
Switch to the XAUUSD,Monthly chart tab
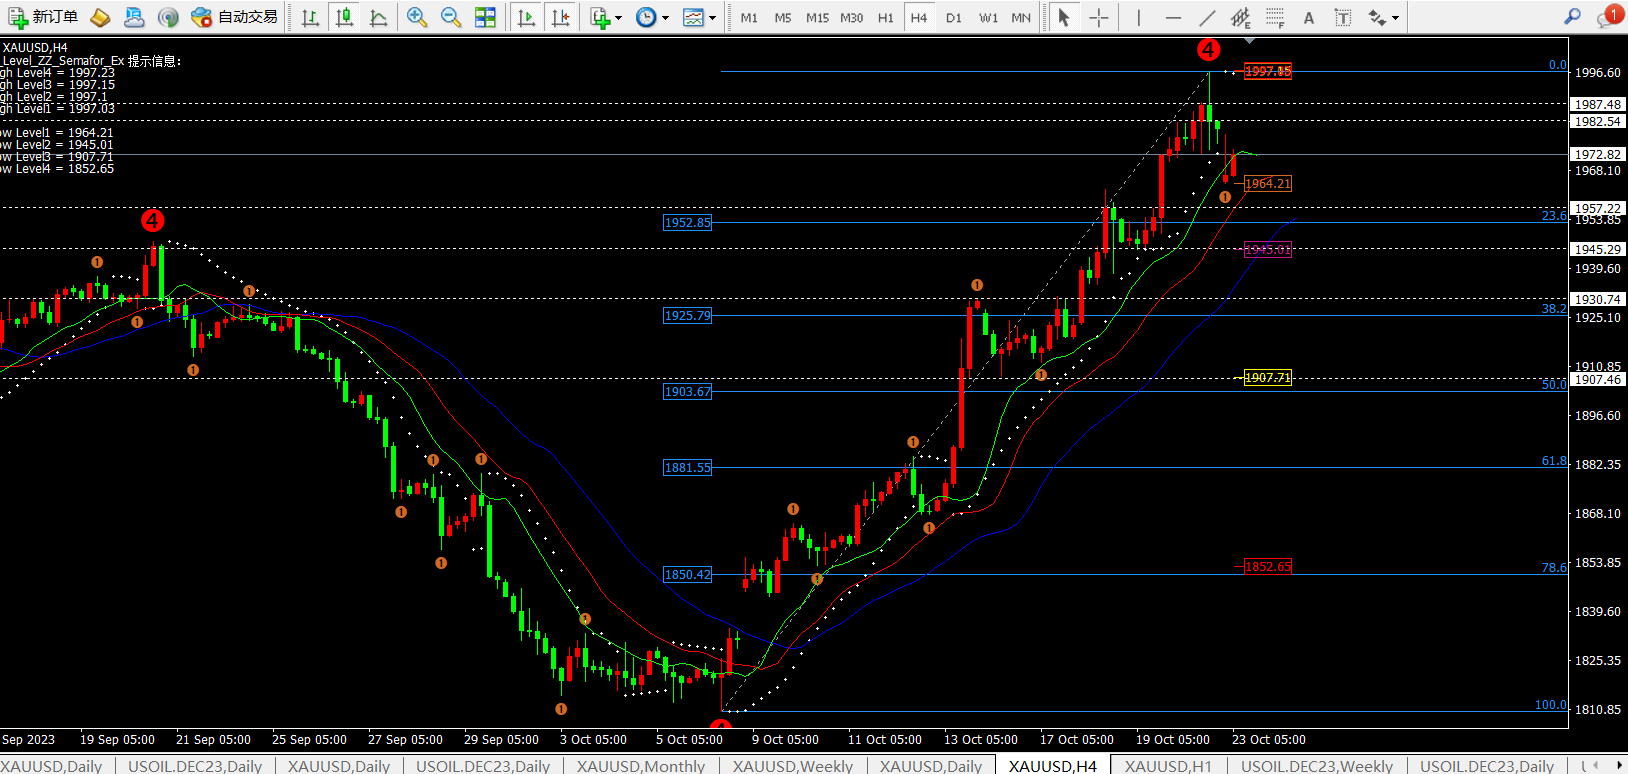pyautogui.click(x=641, y=766)
